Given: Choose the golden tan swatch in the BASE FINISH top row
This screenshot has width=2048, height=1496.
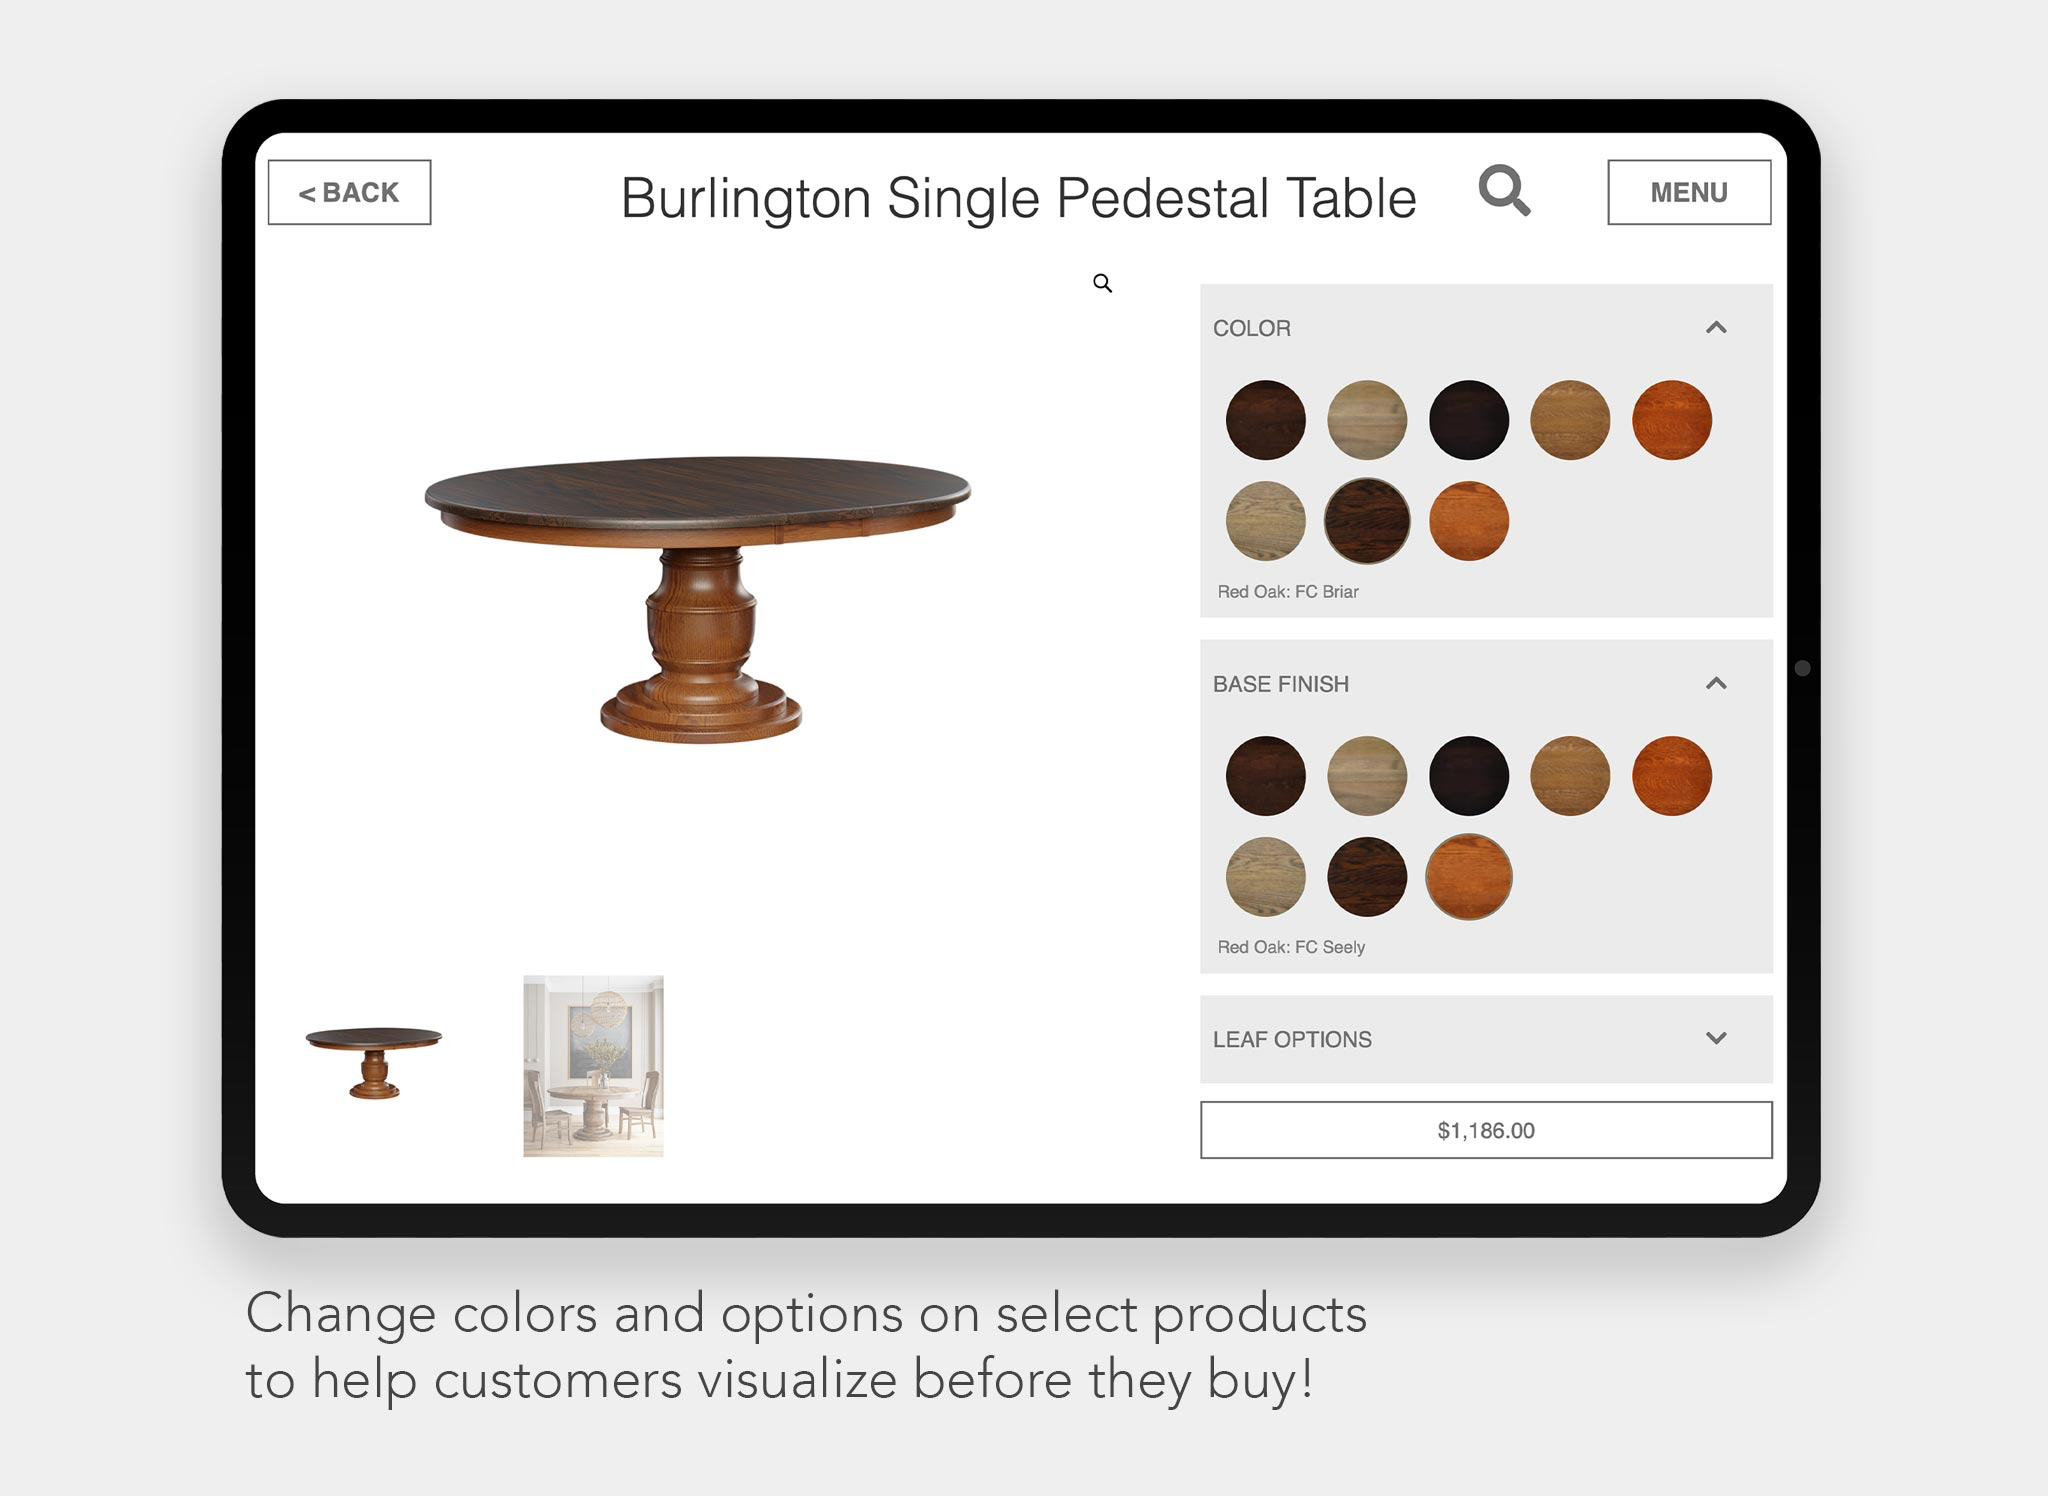Looking at the screenshot, I should pyautogui.click(x=1570, y=776).
